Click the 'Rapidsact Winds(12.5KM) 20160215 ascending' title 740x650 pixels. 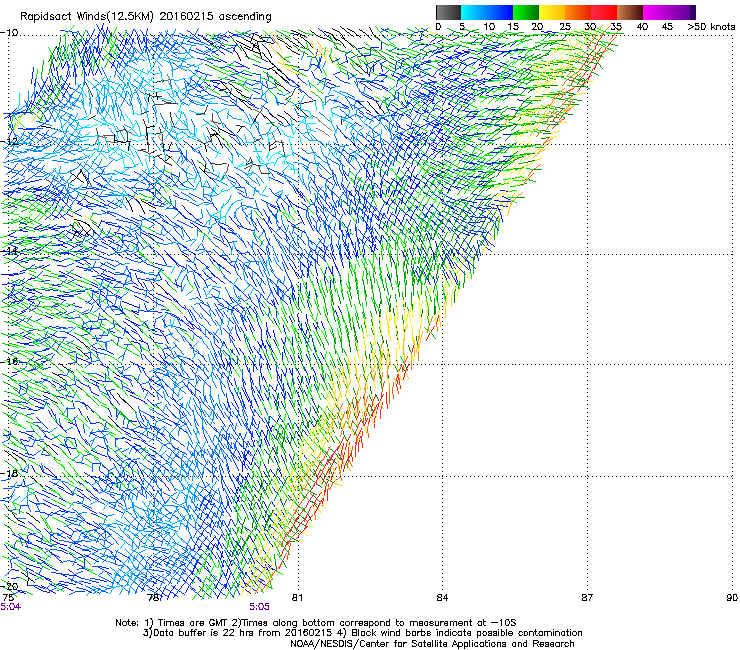click(146, 17)
